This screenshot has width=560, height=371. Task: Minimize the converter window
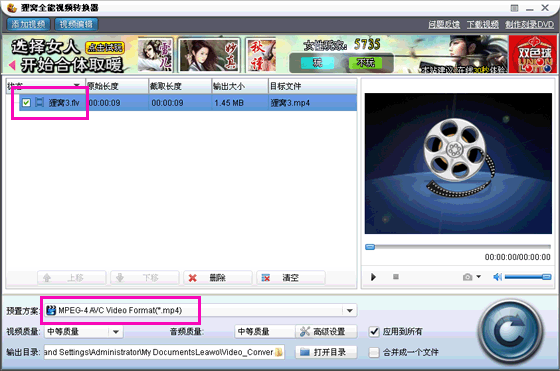tap(530, 9)
